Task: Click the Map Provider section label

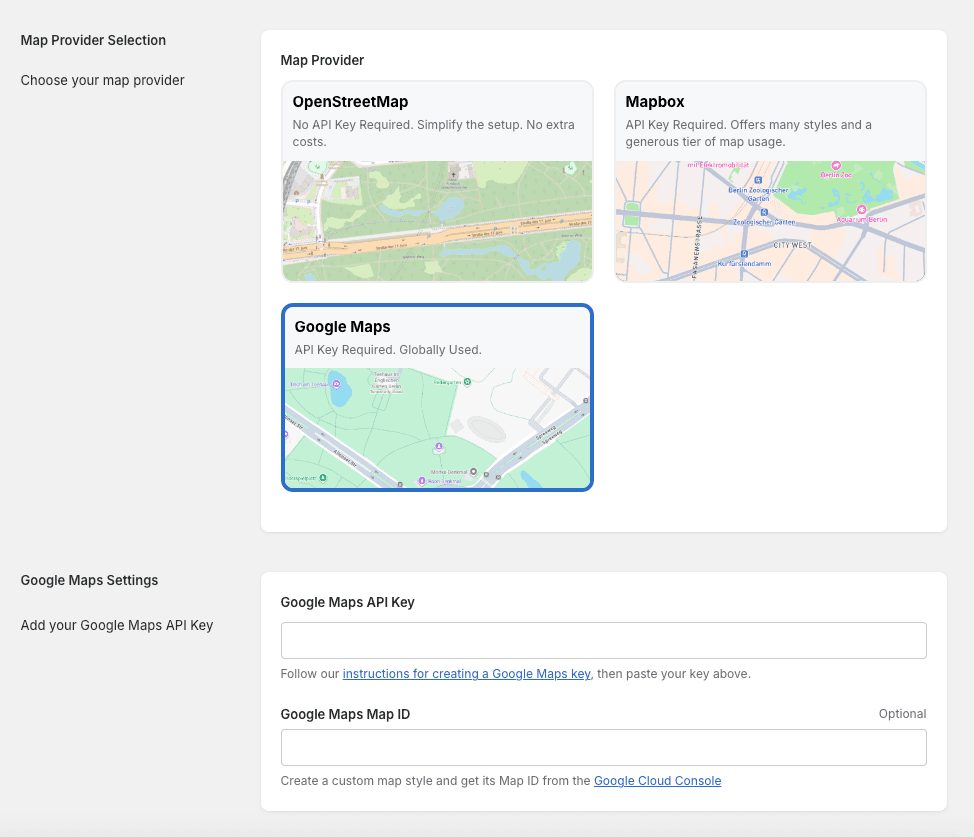Action: 322,60
